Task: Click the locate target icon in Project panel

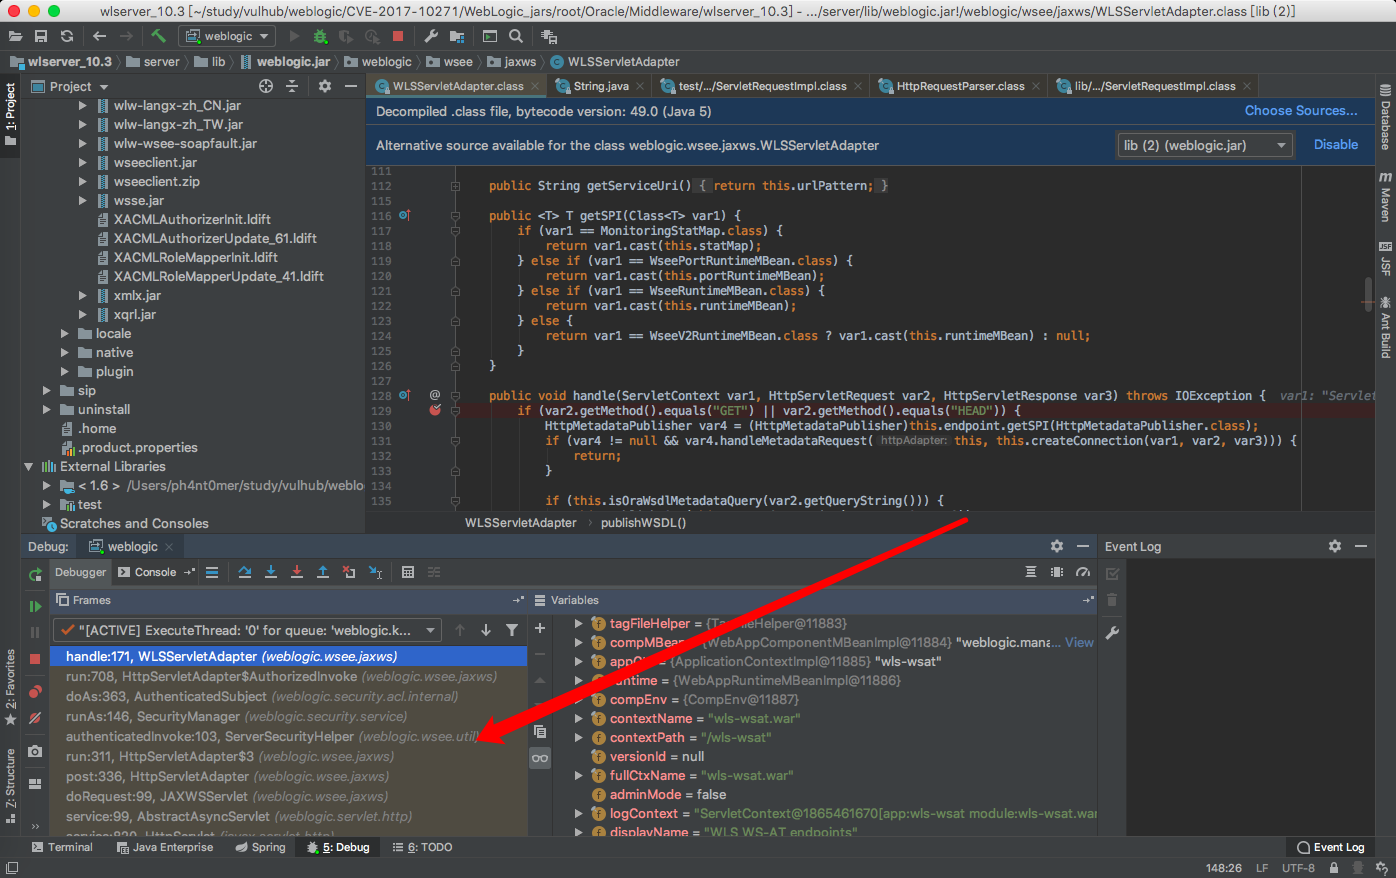Action: coord(266,87)
